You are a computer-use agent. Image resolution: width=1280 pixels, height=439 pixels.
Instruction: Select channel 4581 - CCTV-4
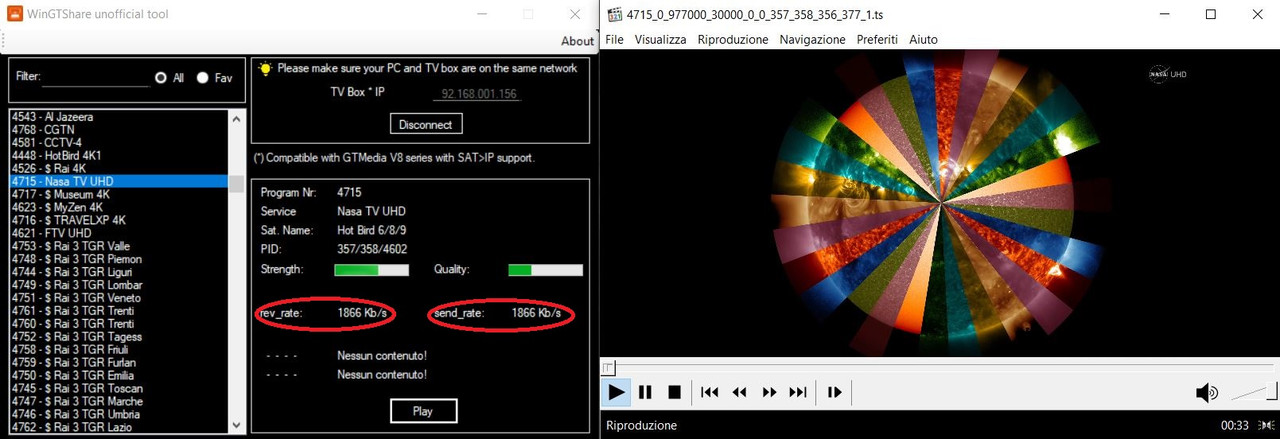pyautogui.click(x=119, y=143)
